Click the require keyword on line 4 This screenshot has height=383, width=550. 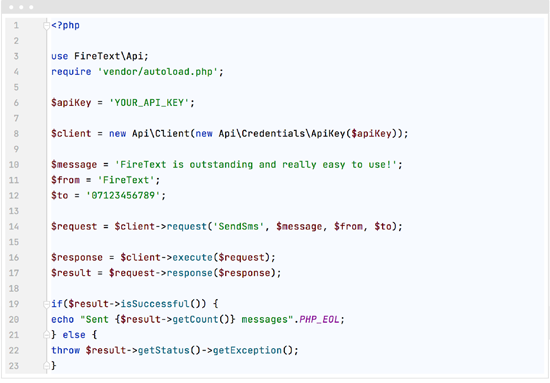[x=71, y=72]
